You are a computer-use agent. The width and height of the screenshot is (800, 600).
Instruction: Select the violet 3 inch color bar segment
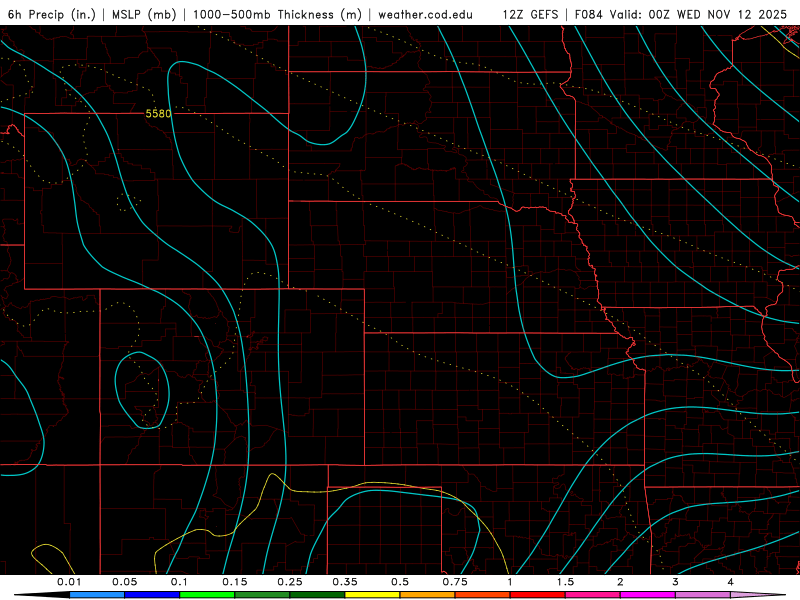(703, 595)
